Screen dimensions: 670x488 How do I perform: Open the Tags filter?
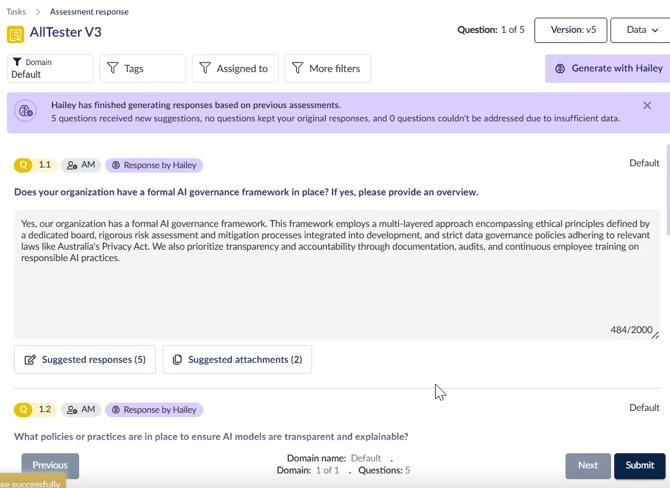[143, 69]
